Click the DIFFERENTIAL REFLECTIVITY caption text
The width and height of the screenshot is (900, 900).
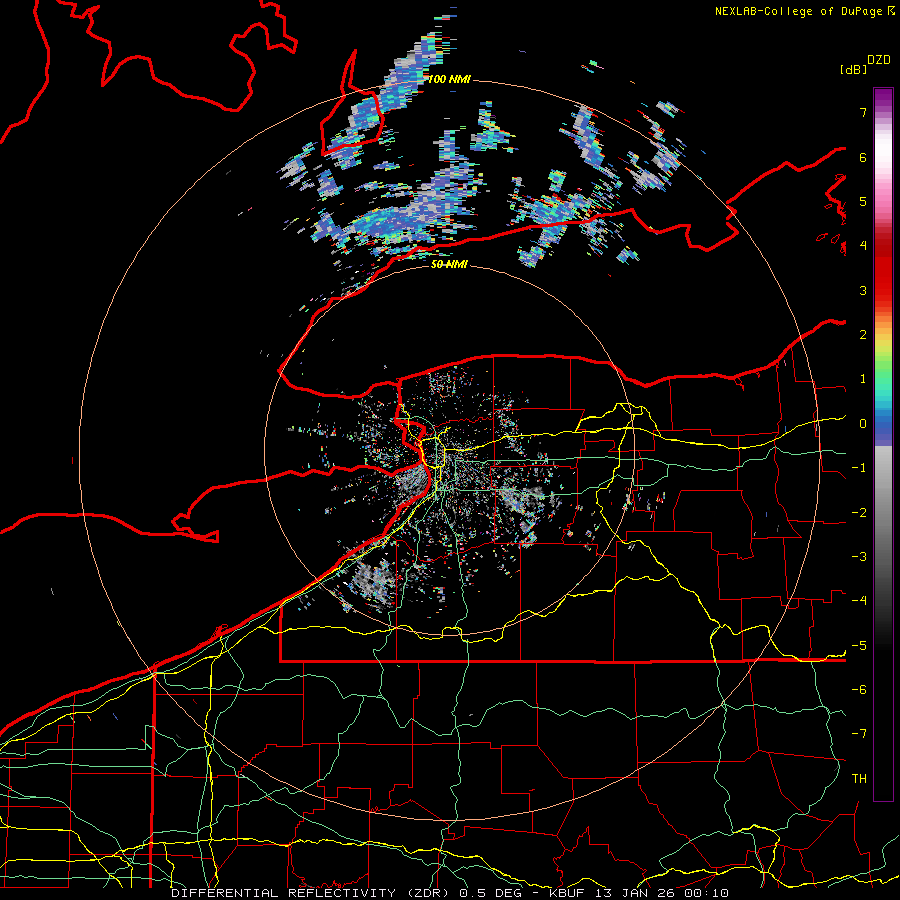pos(284,893)
